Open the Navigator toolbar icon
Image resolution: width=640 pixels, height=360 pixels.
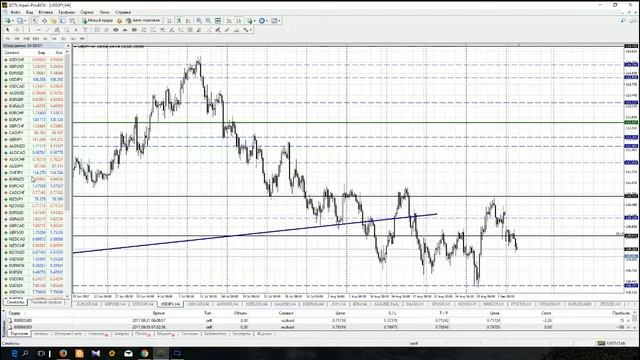pos(53,20)
